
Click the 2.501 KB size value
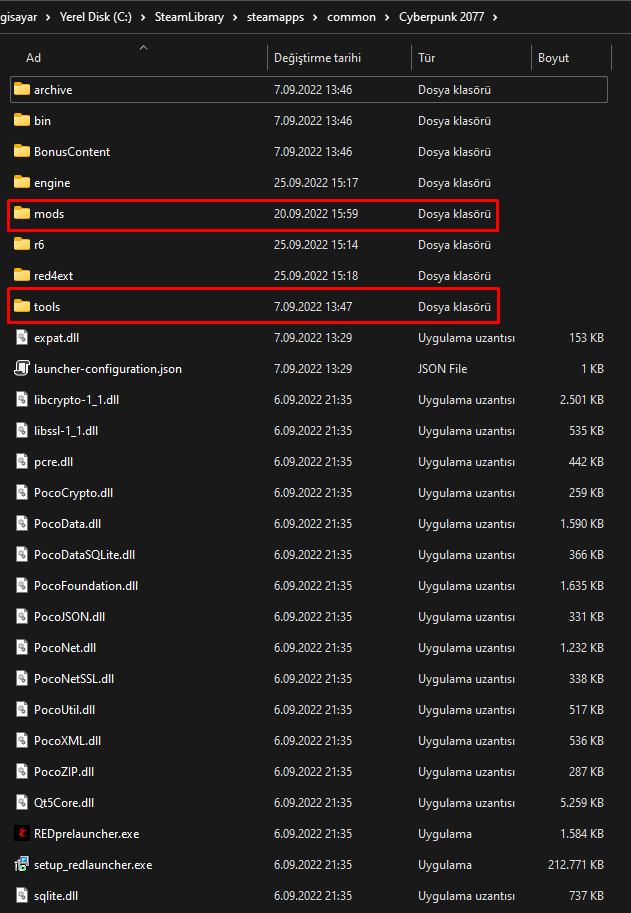(582, 399)
